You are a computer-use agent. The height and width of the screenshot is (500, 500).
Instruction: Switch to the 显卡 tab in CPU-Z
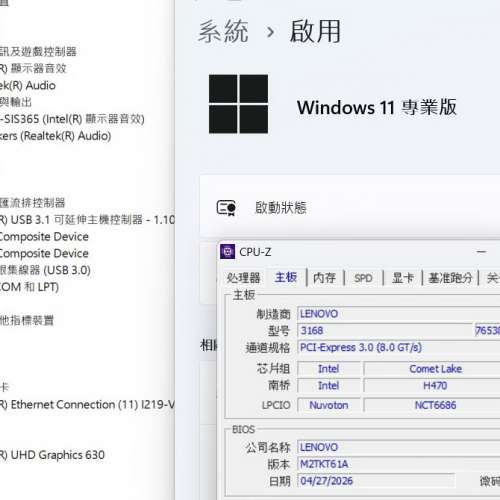pos(403,278)
